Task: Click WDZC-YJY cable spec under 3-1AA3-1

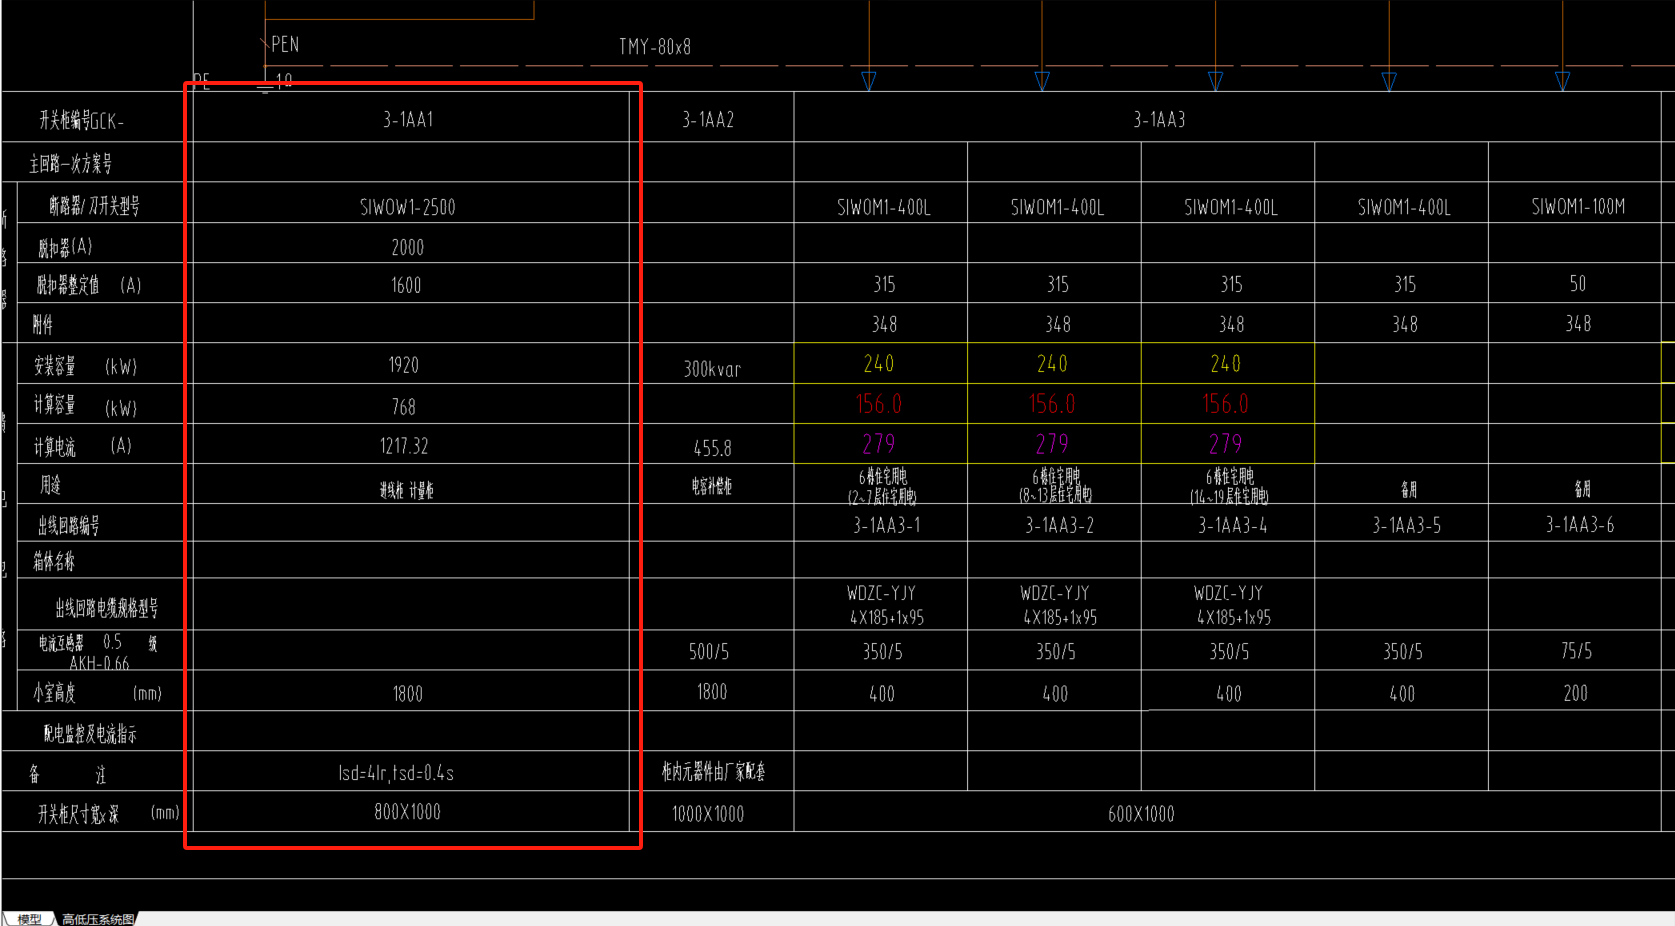Action: (x=886, y=605)
